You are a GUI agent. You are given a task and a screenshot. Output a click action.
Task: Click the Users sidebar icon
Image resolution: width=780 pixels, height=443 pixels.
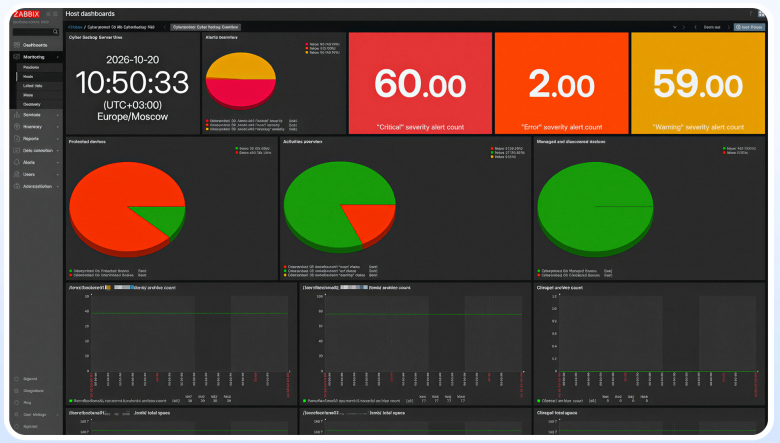[x=17, y=175]
